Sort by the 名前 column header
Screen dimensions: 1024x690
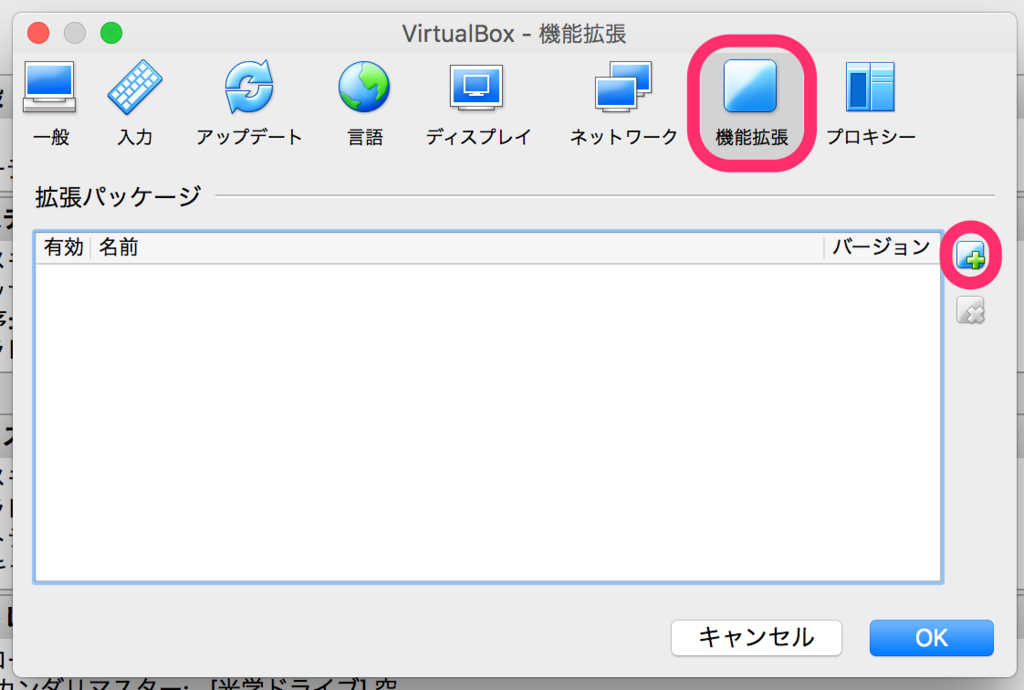[457, 247]
